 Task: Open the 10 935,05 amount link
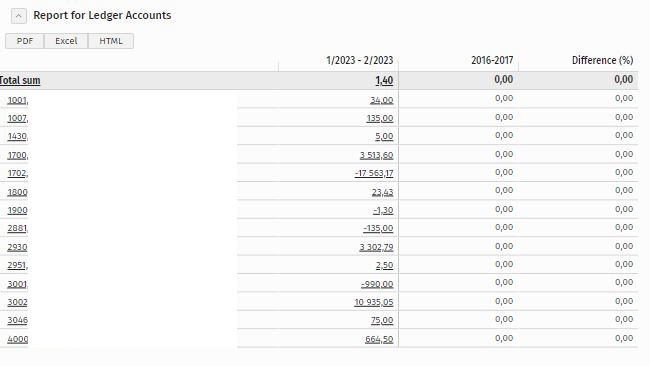coord(374,302)
